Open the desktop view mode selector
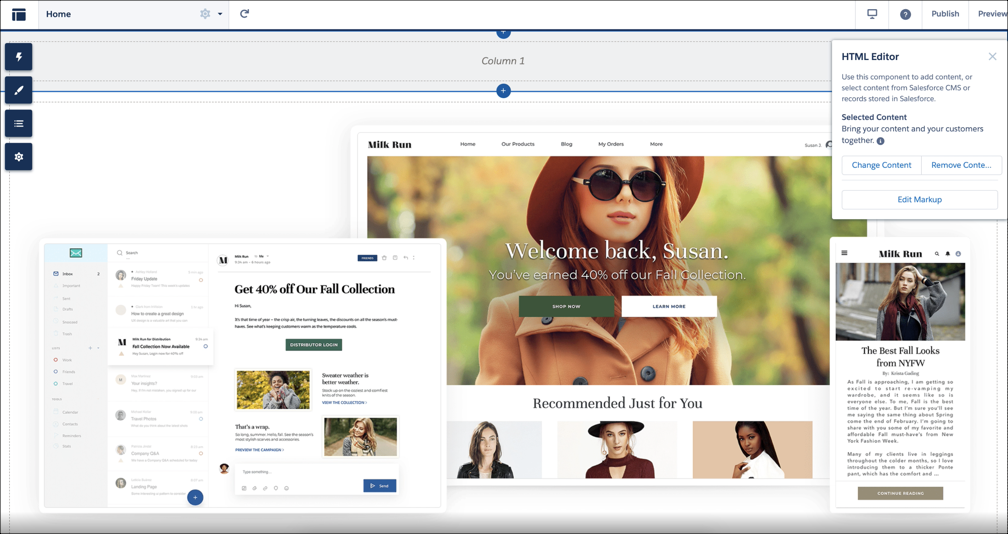Viewport: 1008px width, 534px height. point(872,14)
